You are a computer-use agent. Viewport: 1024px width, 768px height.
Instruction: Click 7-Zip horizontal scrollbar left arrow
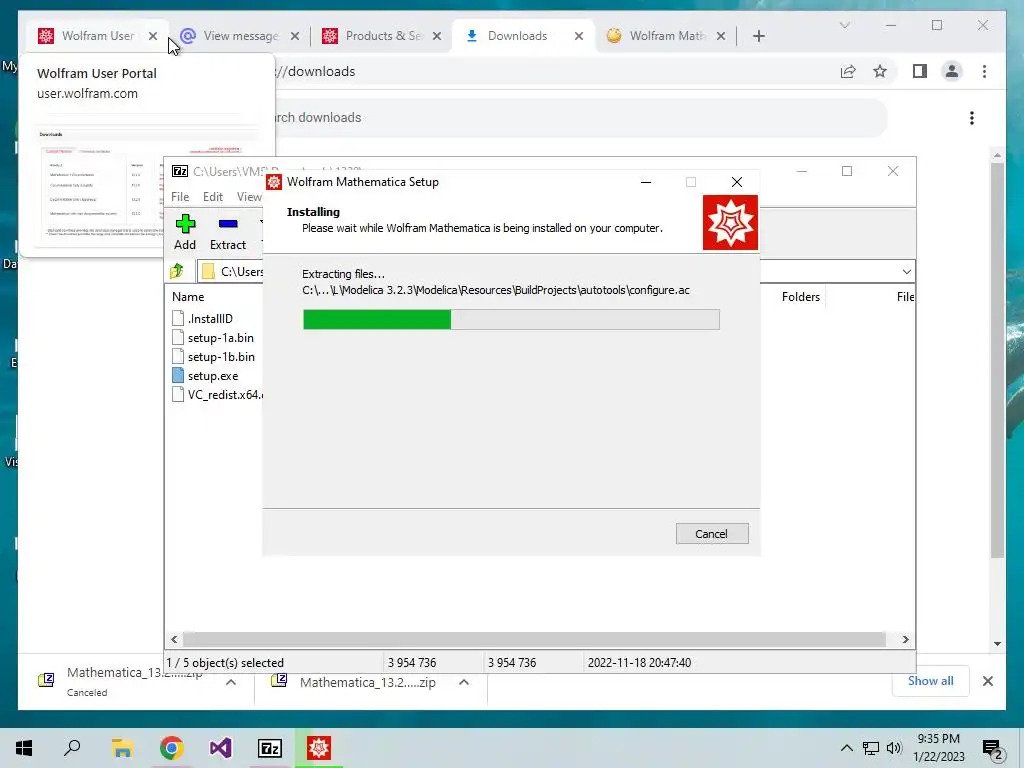(x=174, y=639)
